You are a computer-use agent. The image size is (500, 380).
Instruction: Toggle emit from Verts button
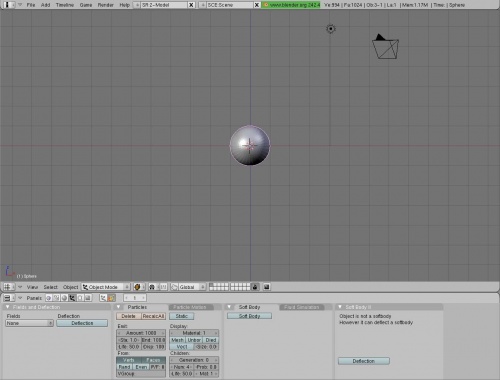click(x=128, y=360)
